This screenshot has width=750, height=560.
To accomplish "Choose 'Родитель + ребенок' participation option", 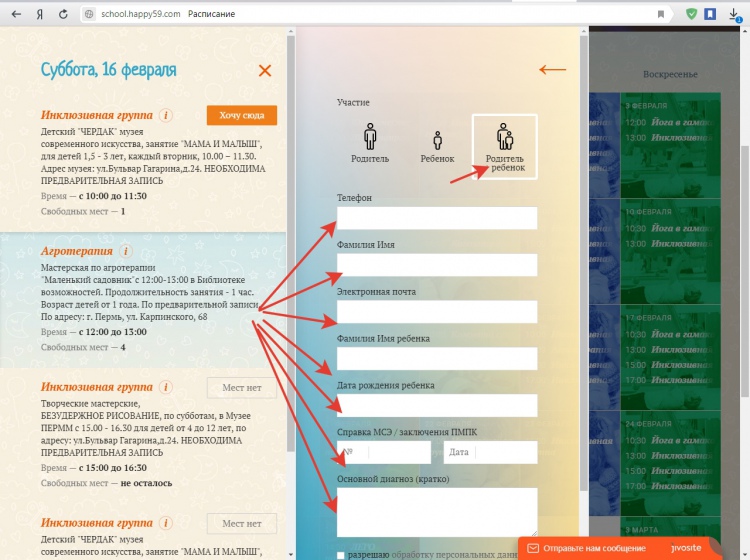I will tap(504, 146).
